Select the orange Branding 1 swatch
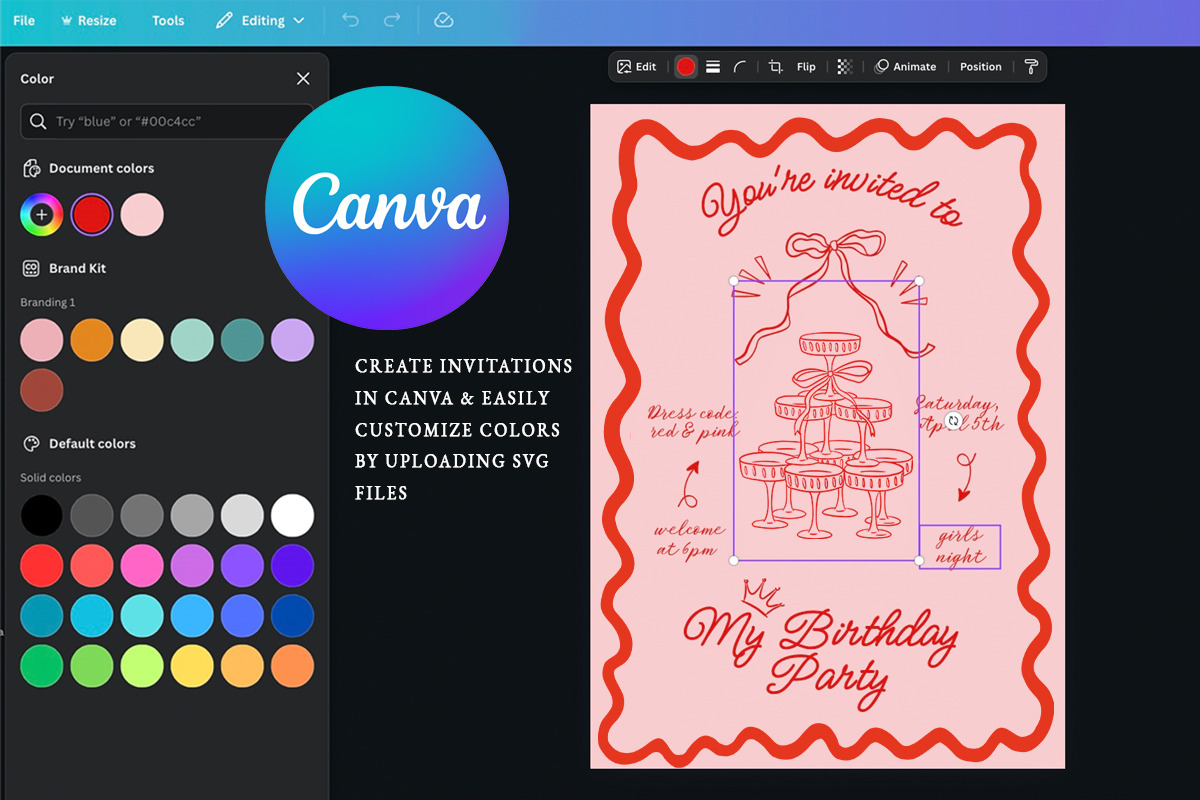 tap(92, 340)
